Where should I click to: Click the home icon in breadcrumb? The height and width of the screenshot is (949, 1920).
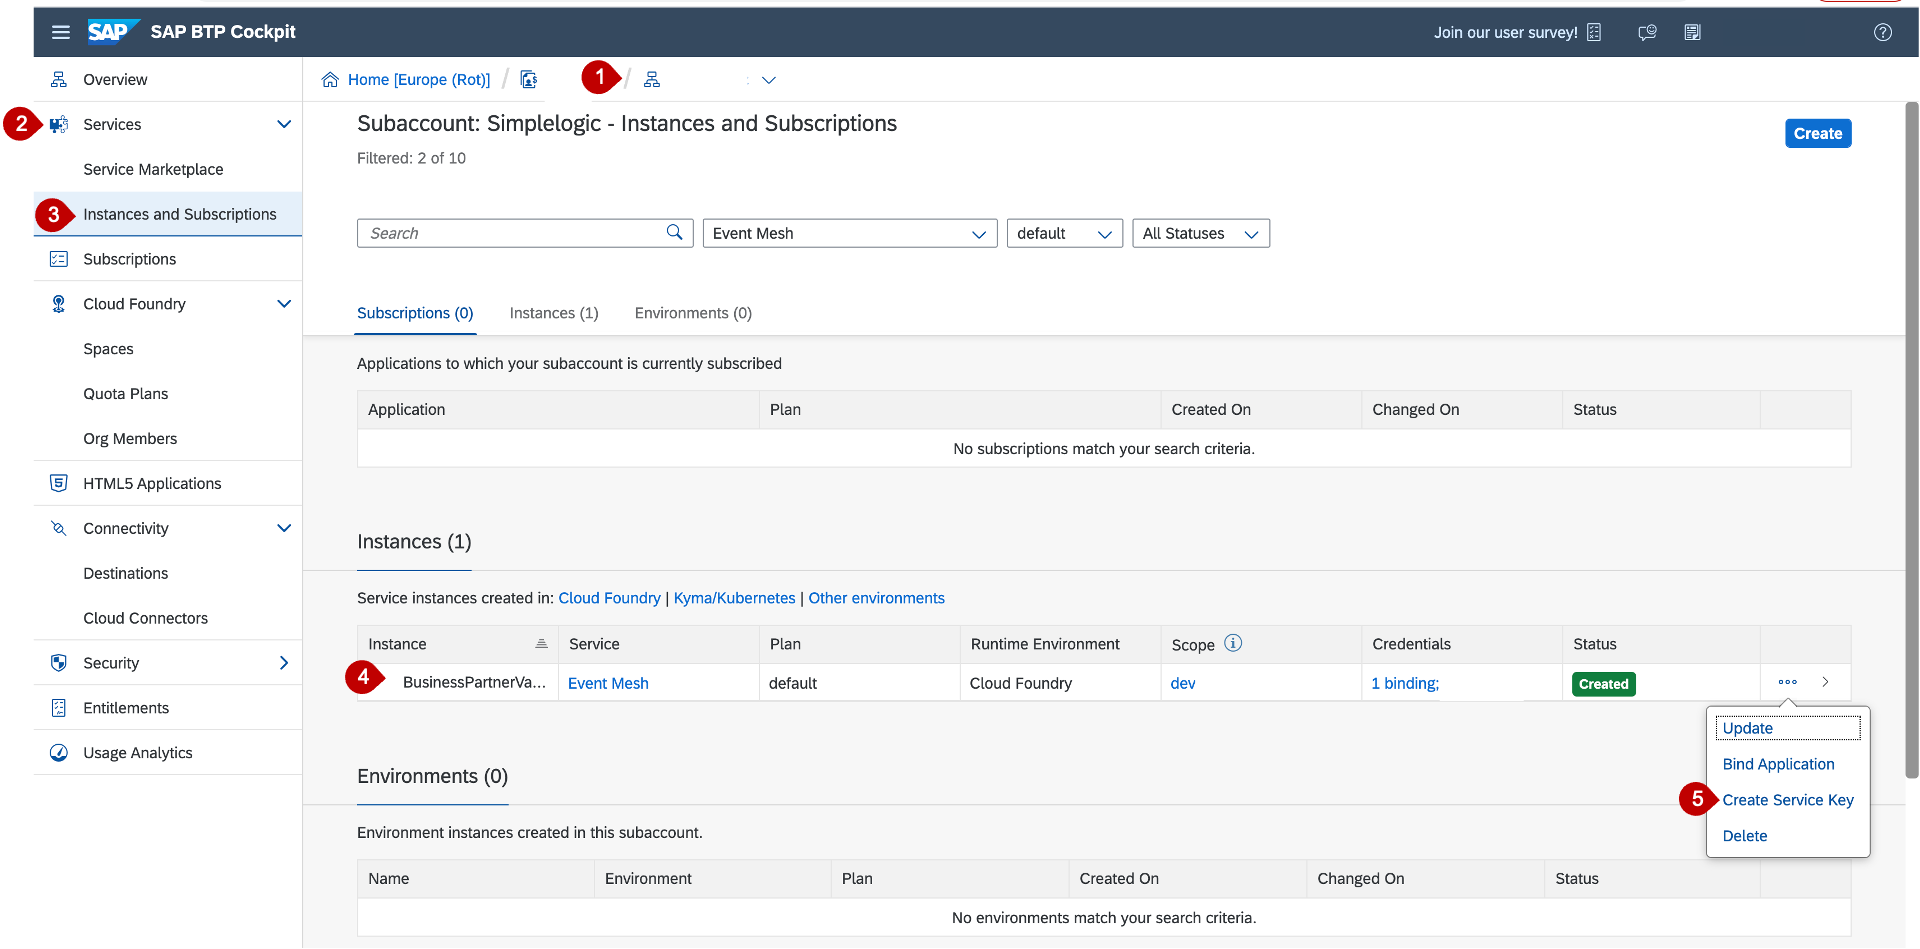click(x=330, y=80)
